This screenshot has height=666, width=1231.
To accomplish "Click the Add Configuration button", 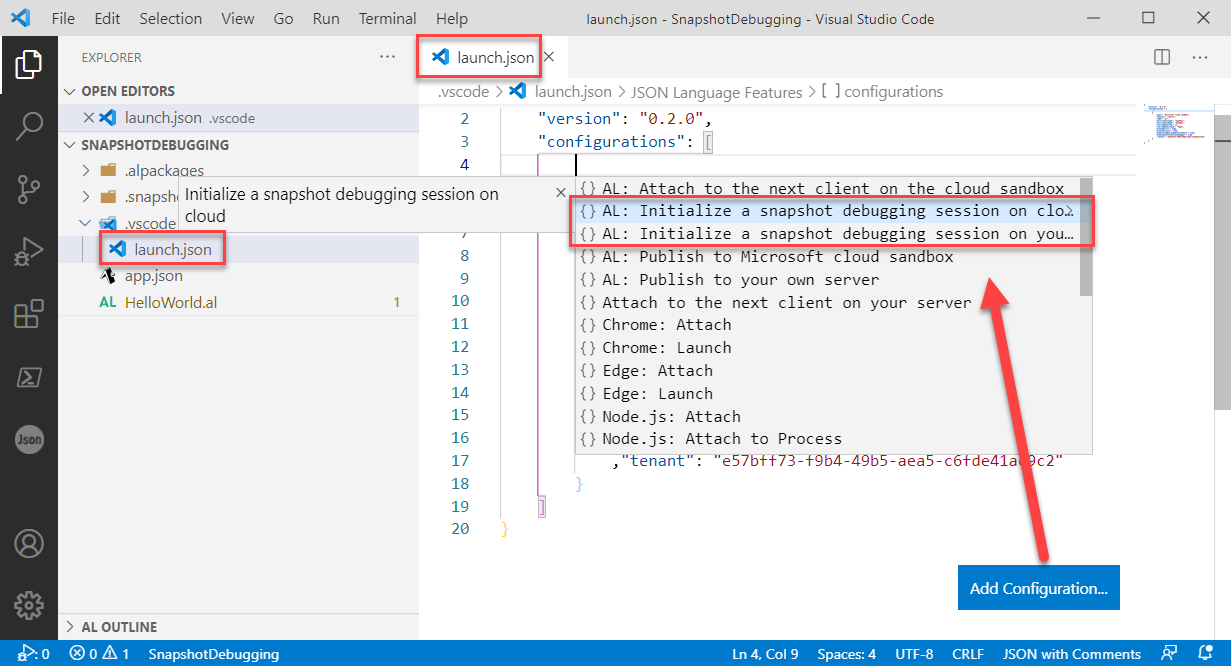I will click(1039, 588).
